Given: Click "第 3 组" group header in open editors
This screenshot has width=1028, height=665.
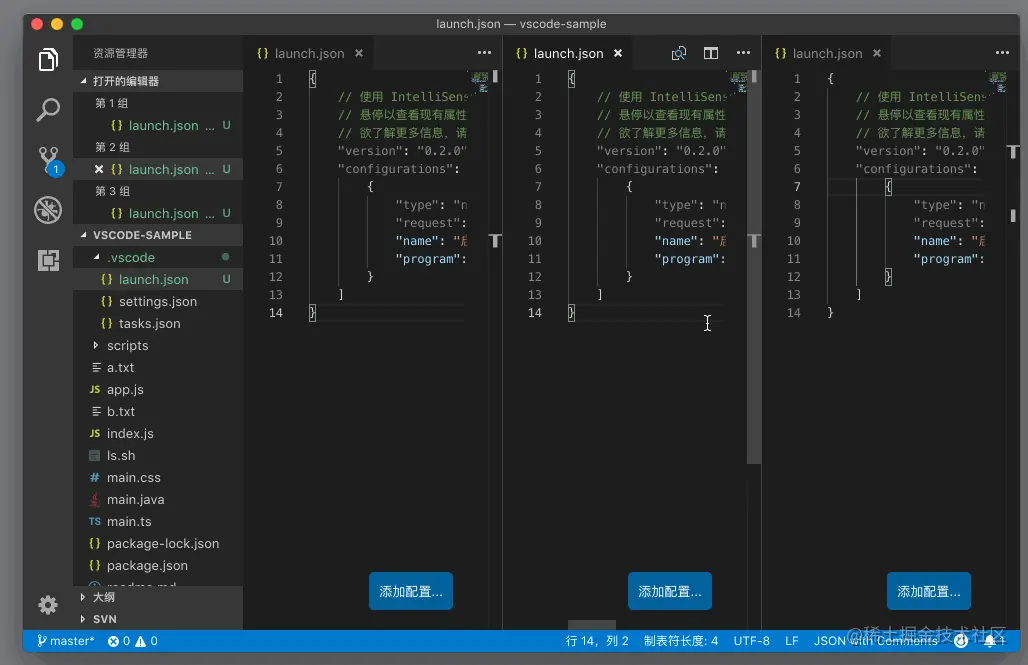Looking at the screenshot, I should (x=158, y=191).
